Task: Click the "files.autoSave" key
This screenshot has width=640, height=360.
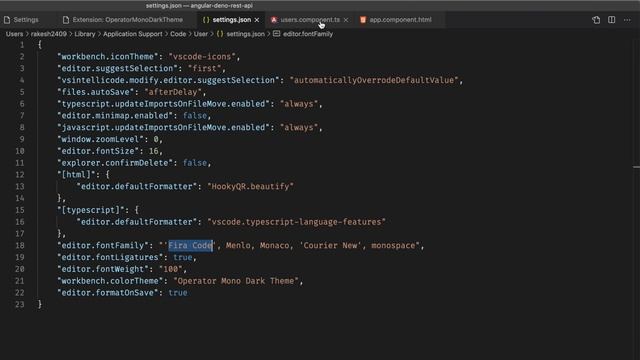Action: click(96, 92)
